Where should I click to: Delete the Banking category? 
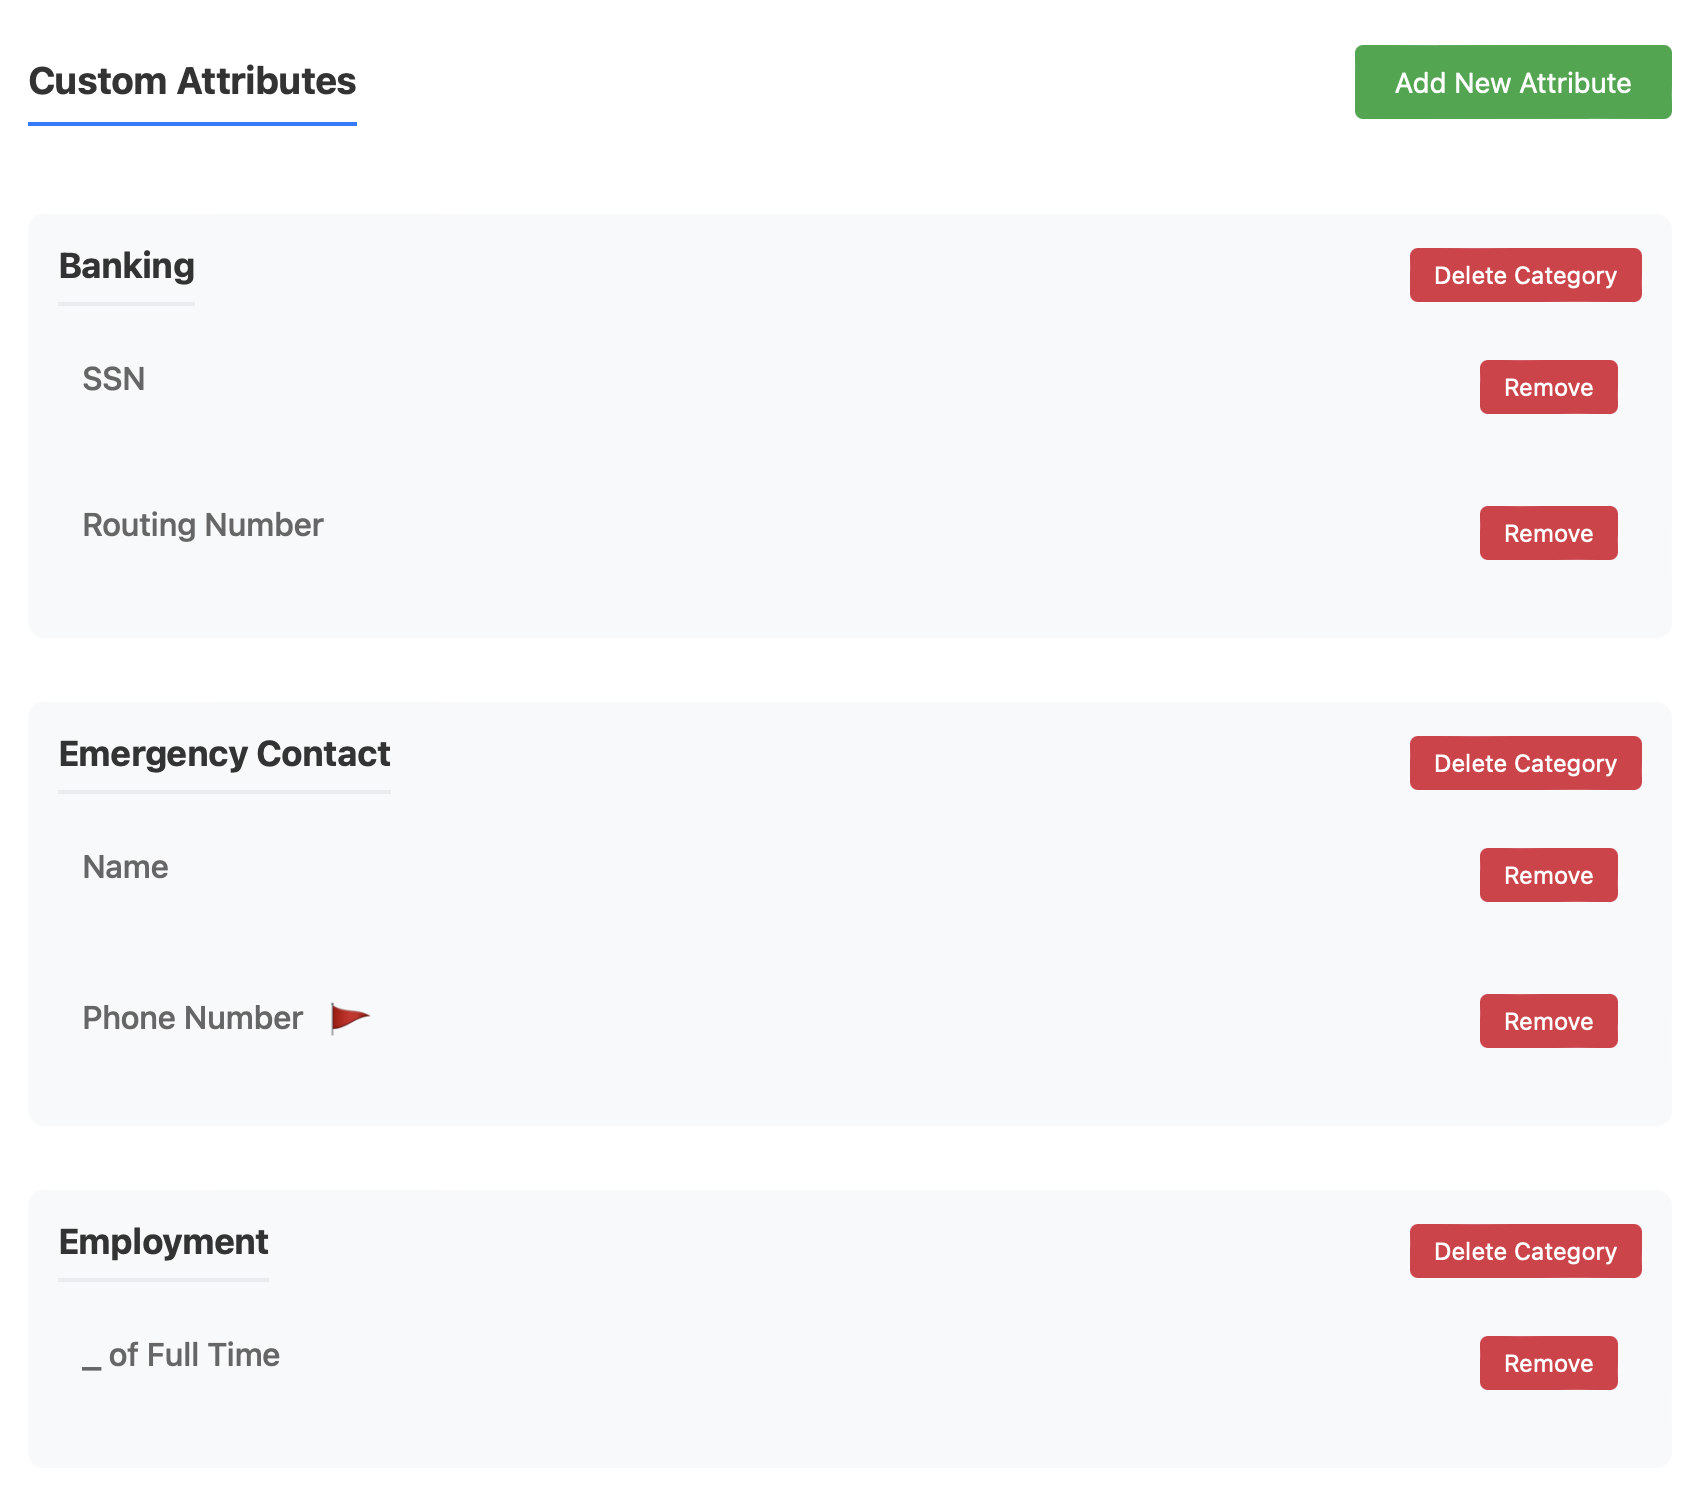pos(1525,275)
